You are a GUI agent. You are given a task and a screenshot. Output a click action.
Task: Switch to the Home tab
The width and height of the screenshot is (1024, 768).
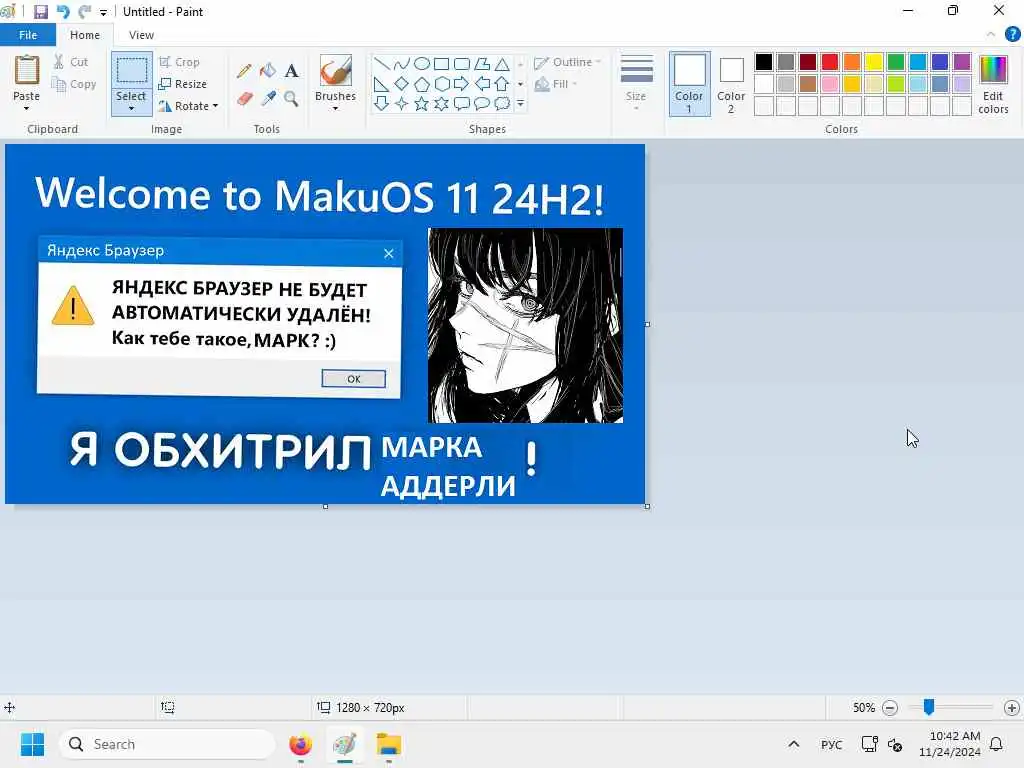click(x=85, y=35)
